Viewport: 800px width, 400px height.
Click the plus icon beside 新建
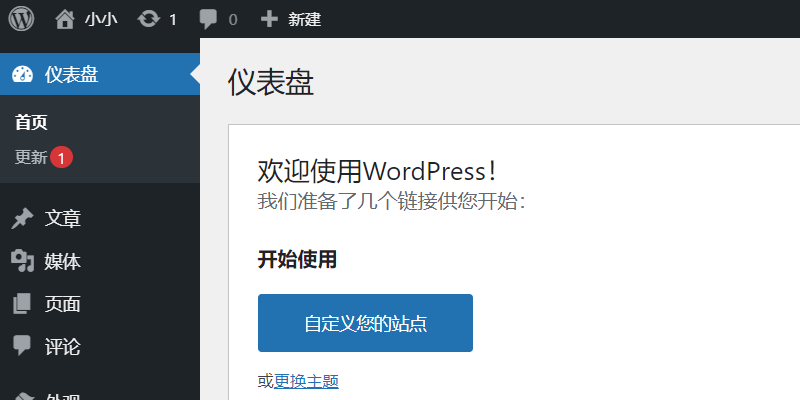point(269,19)
